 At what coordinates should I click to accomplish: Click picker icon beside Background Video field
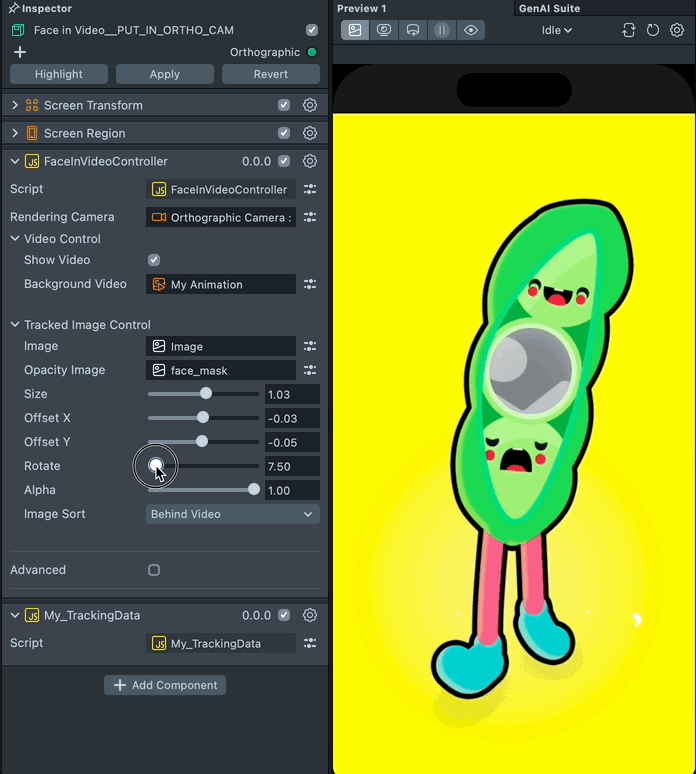coord(310,284)
